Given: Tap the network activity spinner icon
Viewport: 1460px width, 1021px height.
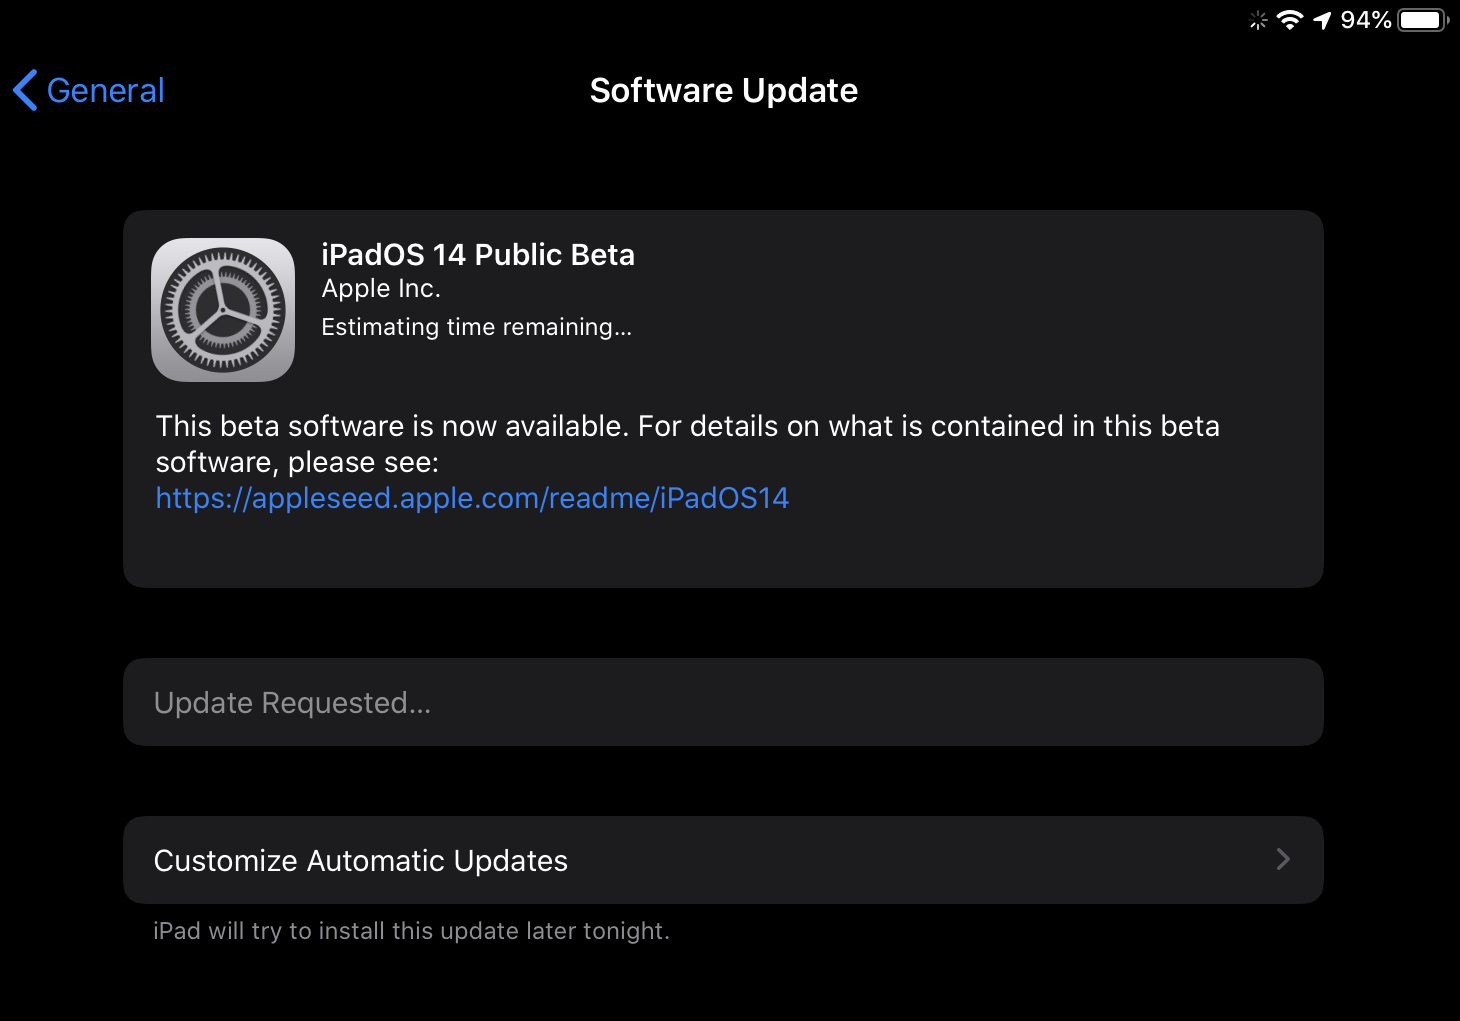Looking at the screenshot, I should [1258, 20].
